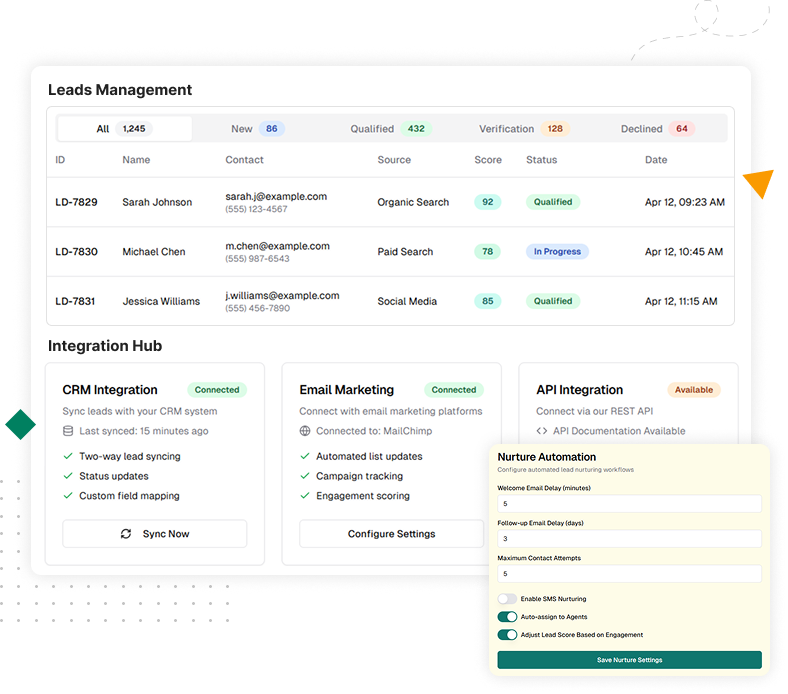Click the database icon beside Last synced
The image size is (788, 694).
(68, 432)
